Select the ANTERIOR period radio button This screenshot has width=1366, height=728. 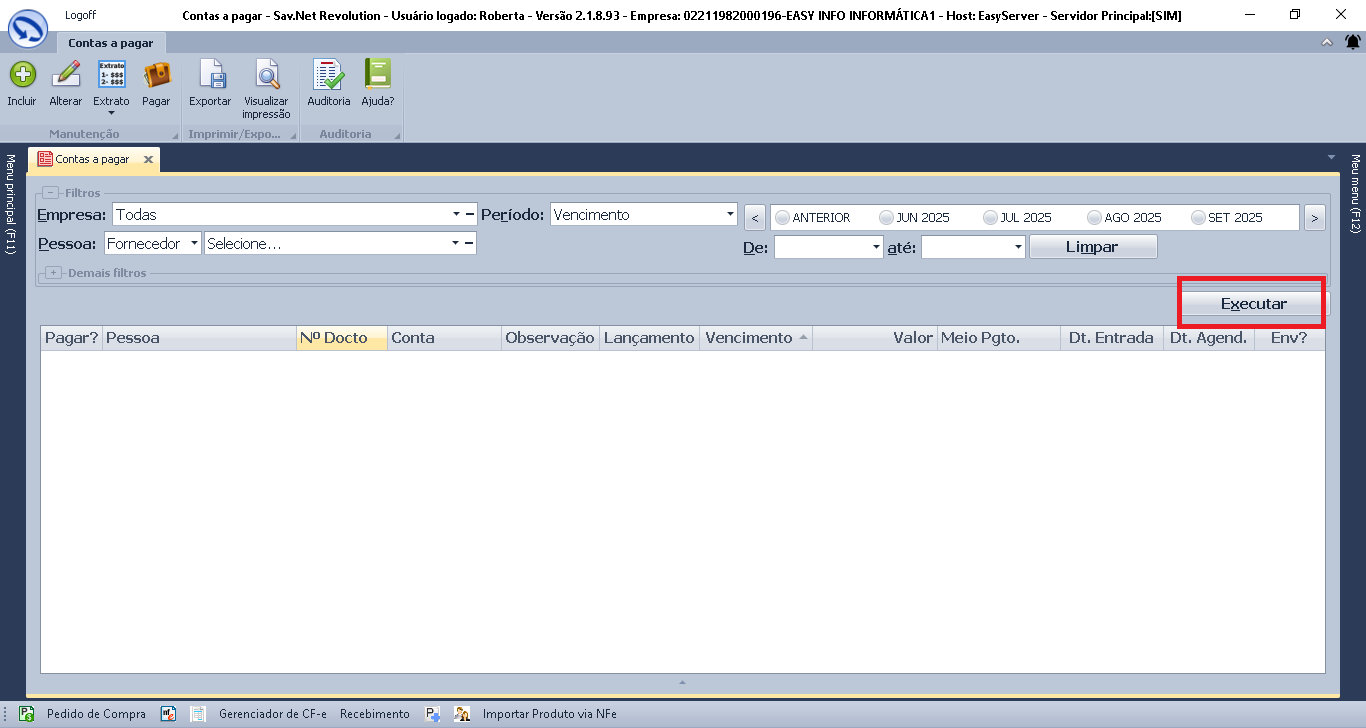[783, 218]
